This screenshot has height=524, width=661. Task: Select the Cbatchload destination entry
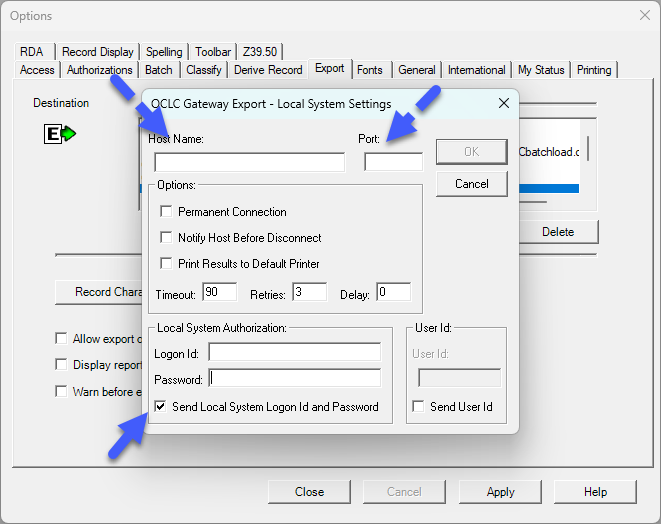point(549,152)
